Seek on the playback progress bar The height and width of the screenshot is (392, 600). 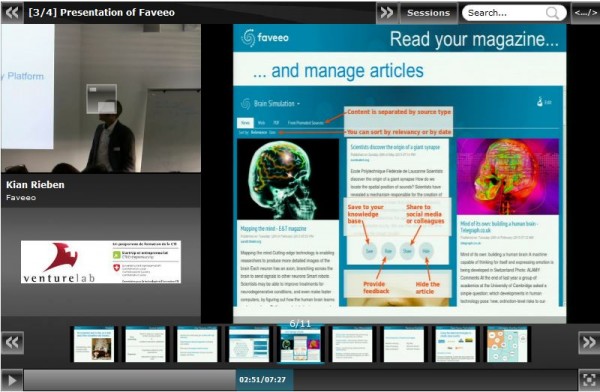pos(300,380)
